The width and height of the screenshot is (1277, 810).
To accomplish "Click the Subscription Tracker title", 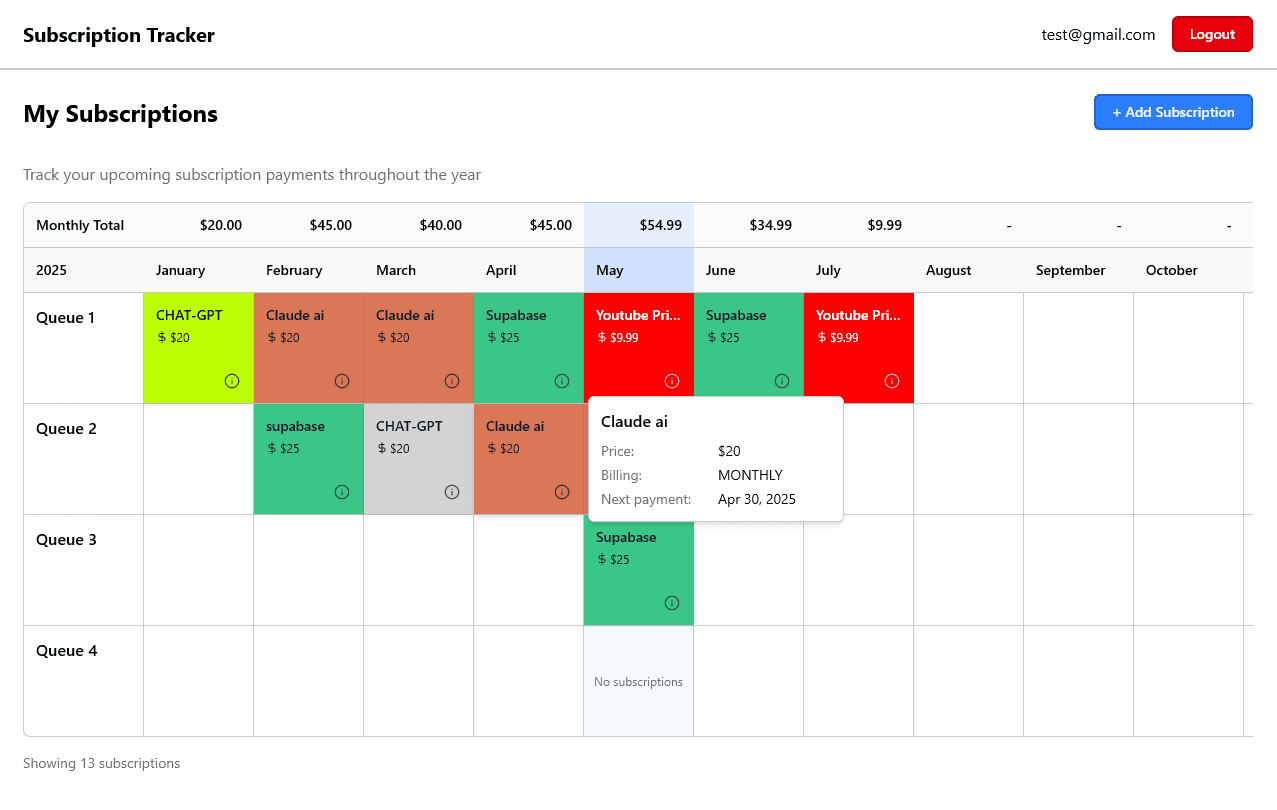I will point(119,35).
